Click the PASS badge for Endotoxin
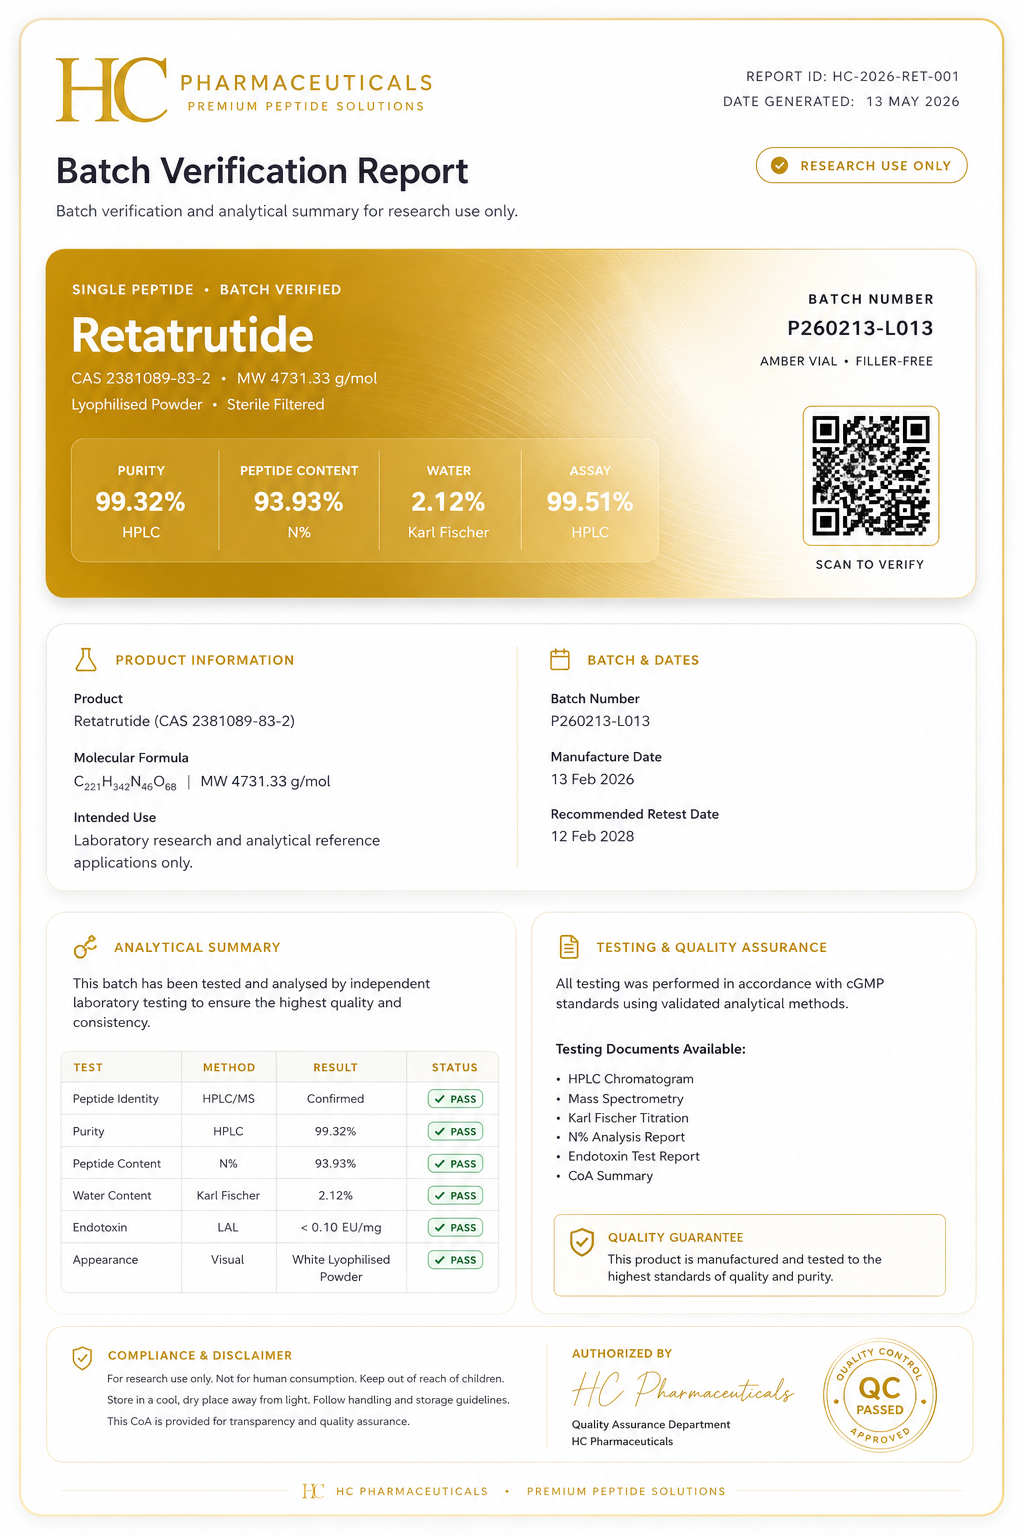This screenshot has height=1536, width=1024. 456,1227
